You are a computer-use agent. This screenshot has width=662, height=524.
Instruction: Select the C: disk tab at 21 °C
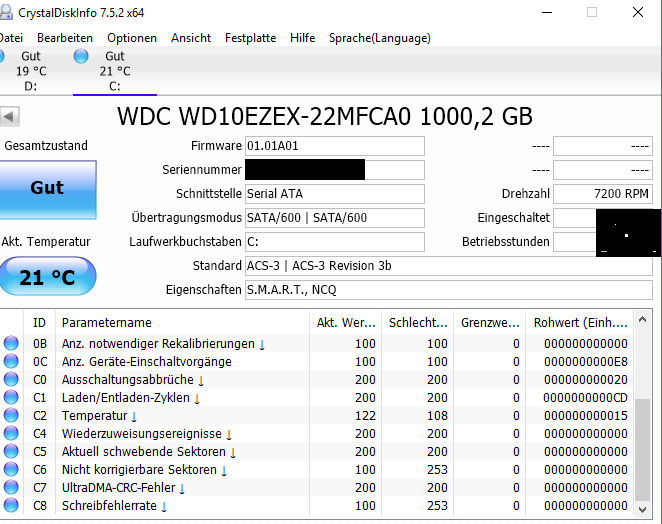(x=115, y=71)
